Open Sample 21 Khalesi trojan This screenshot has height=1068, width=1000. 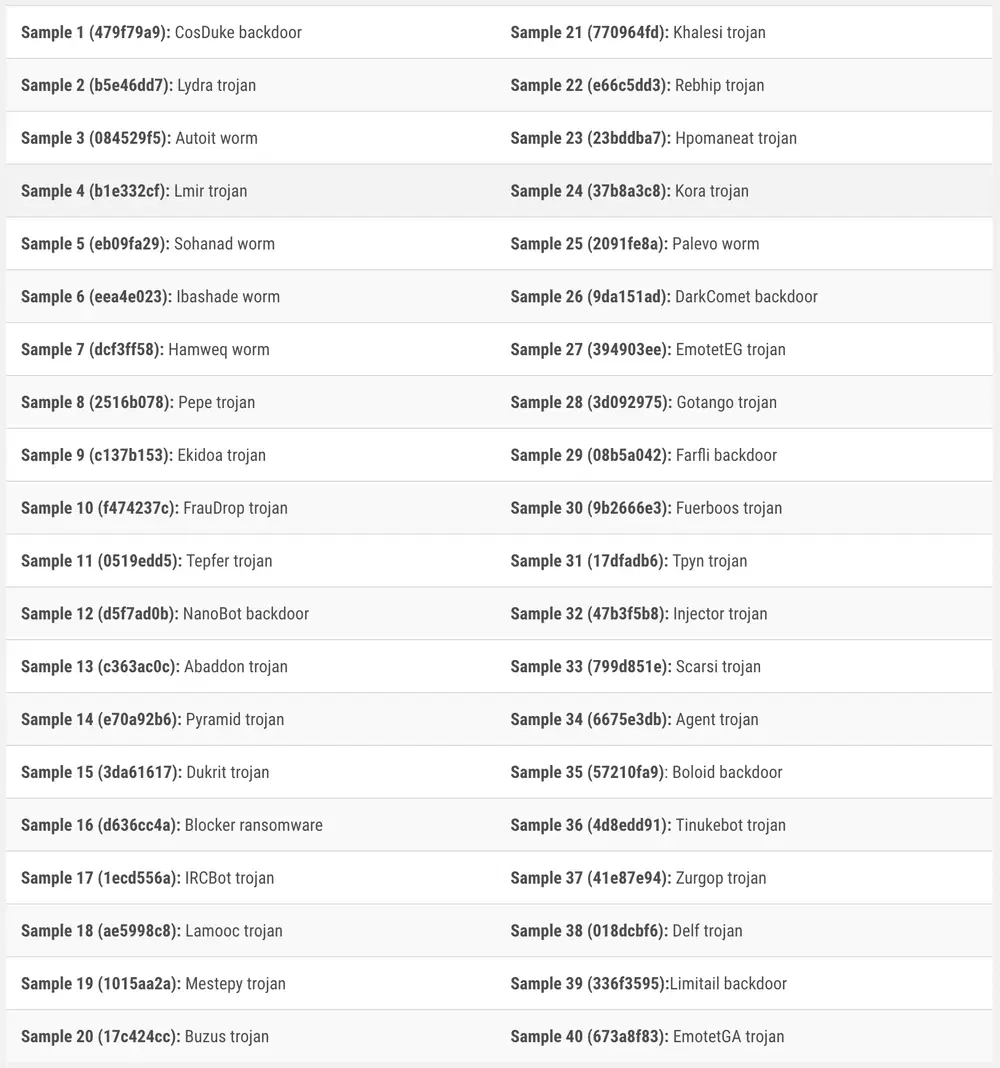coord(638,32)
